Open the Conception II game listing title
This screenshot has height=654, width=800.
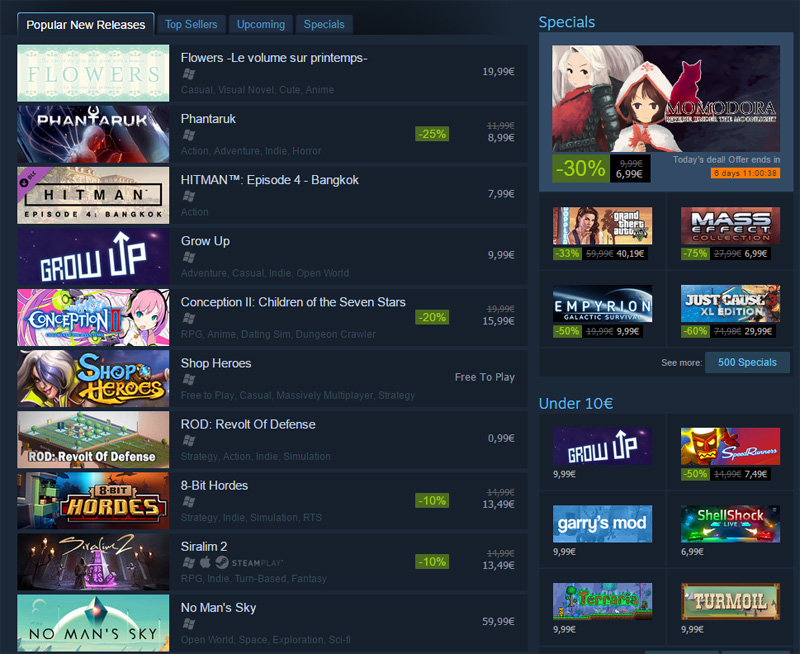tap(293, 302)
